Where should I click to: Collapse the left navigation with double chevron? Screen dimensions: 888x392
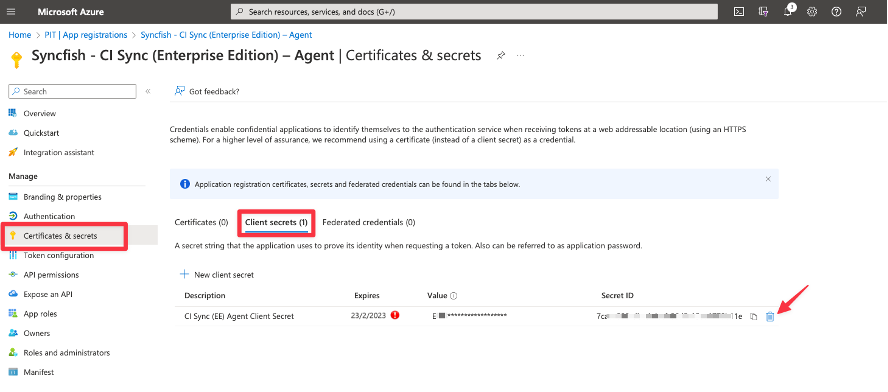[x=148, y=91]
